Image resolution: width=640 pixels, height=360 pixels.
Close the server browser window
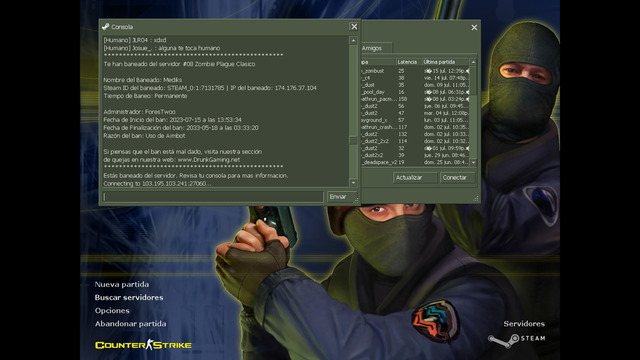[x=474, y=27]
